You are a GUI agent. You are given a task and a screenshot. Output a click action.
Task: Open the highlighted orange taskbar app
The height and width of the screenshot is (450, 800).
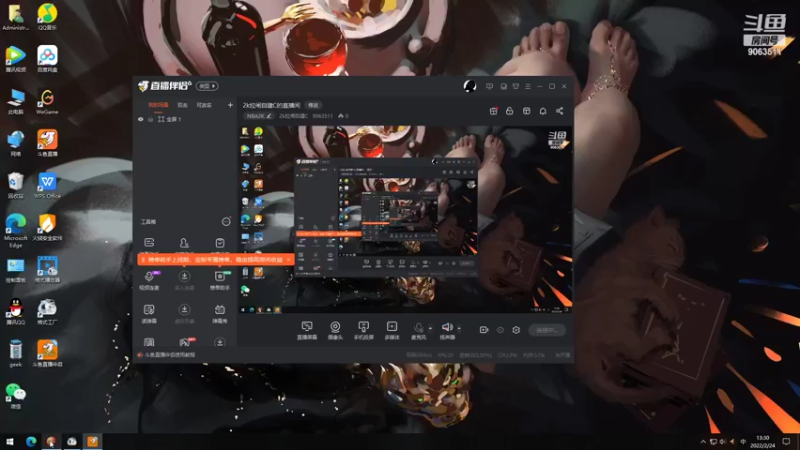click(92, 441)
